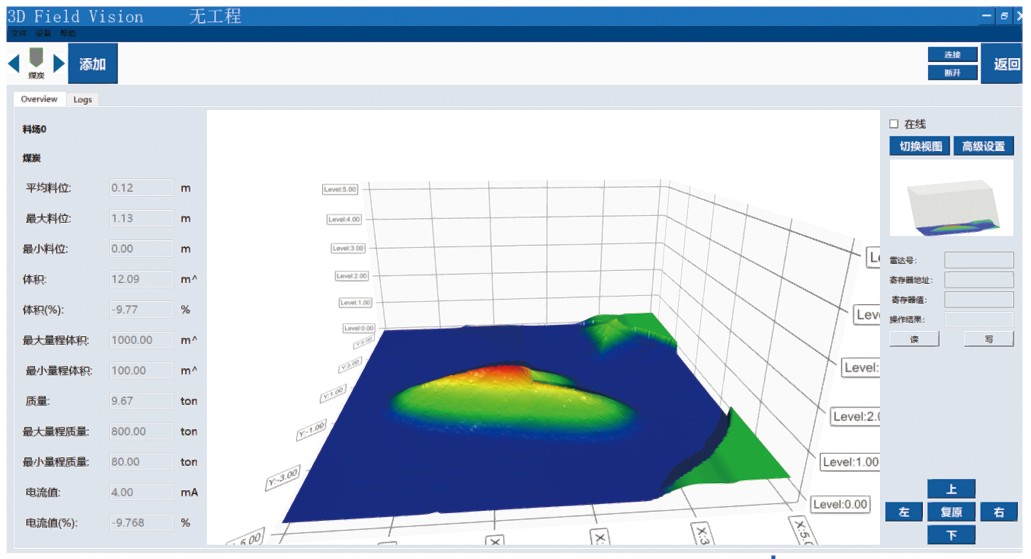Click the 切换视图 switch view button
Screen dimensions: 1031x559
coord(919,146)
